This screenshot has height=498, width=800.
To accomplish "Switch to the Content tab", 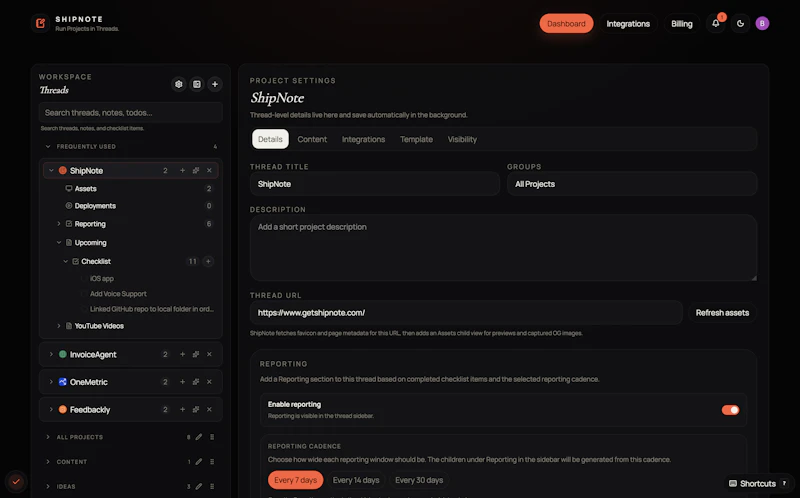I will 312,139.
